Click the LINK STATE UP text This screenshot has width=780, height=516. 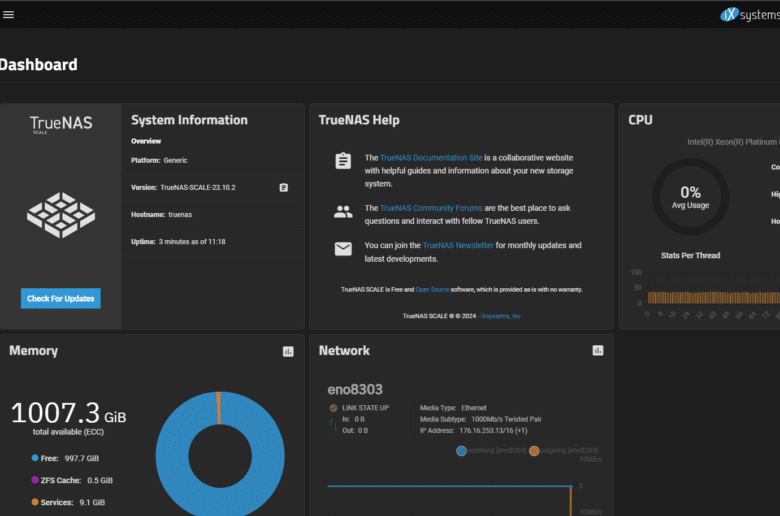pos(366,408)
